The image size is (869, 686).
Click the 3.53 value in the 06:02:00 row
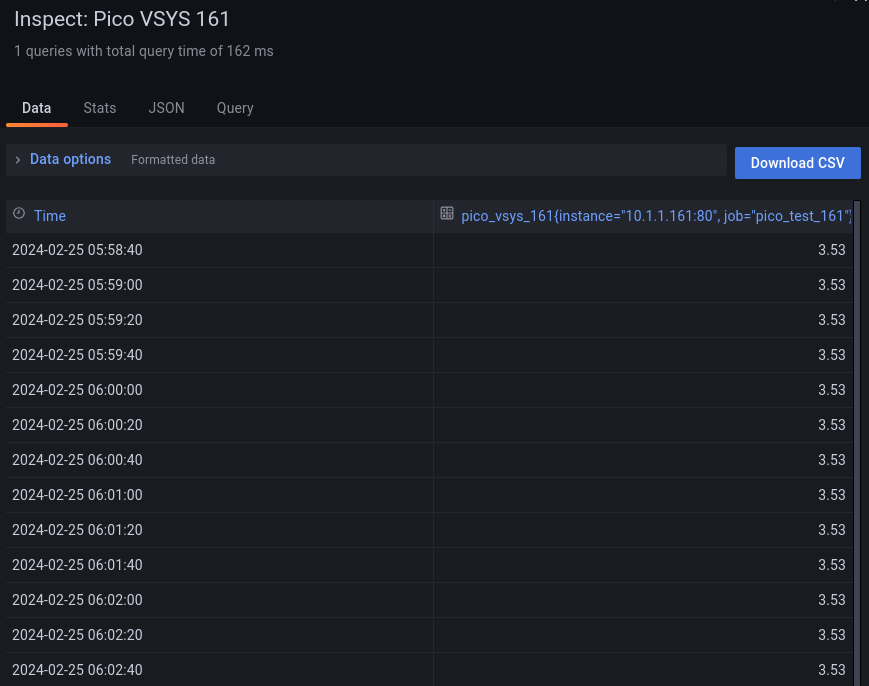click(831, 600)
